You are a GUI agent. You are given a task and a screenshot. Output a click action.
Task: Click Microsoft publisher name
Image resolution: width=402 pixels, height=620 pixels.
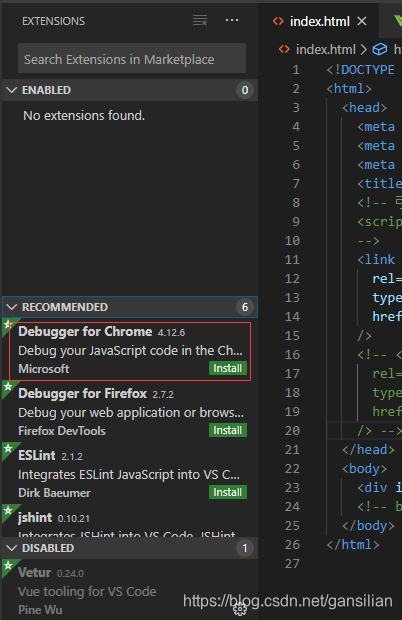[x=43, y=369]
